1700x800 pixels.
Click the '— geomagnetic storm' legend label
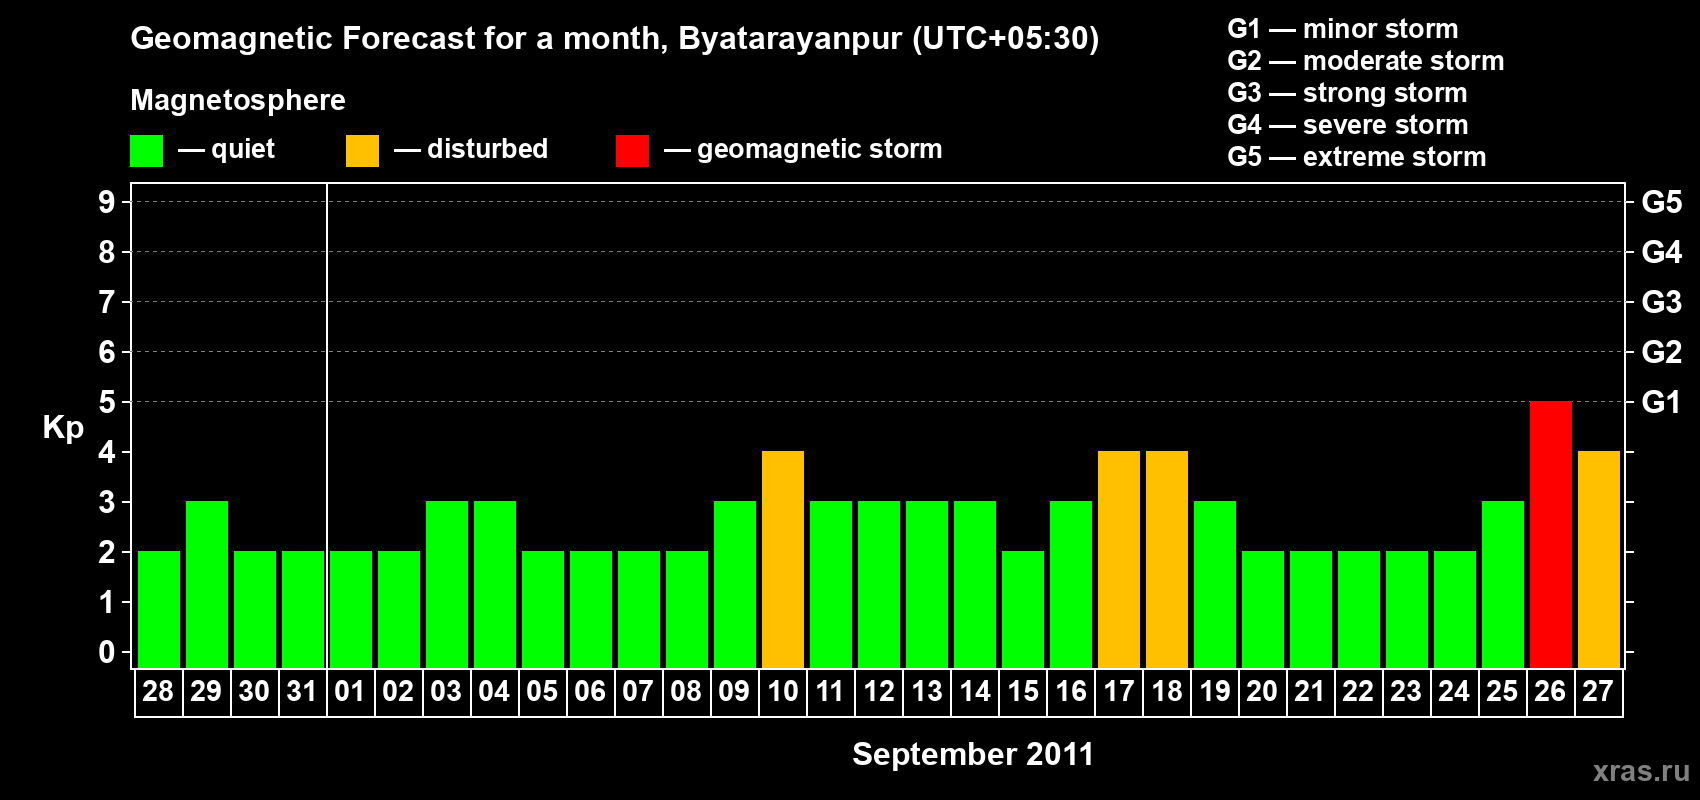click(x=803, y=150)
